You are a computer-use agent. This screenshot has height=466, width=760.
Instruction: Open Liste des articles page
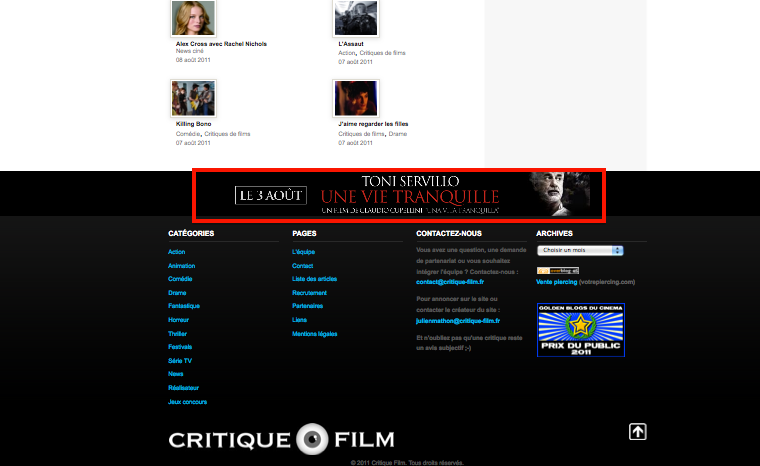pos(314,279)
